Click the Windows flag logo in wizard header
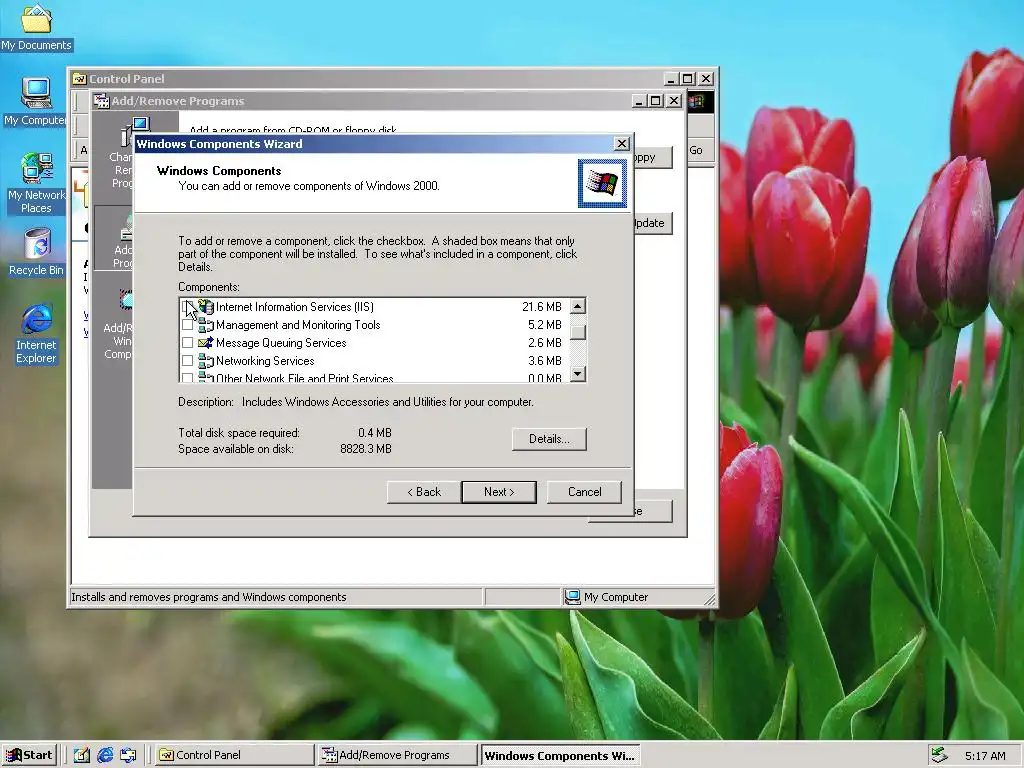This screenshot has height=768, width=1024. click(x=602, y=184)
